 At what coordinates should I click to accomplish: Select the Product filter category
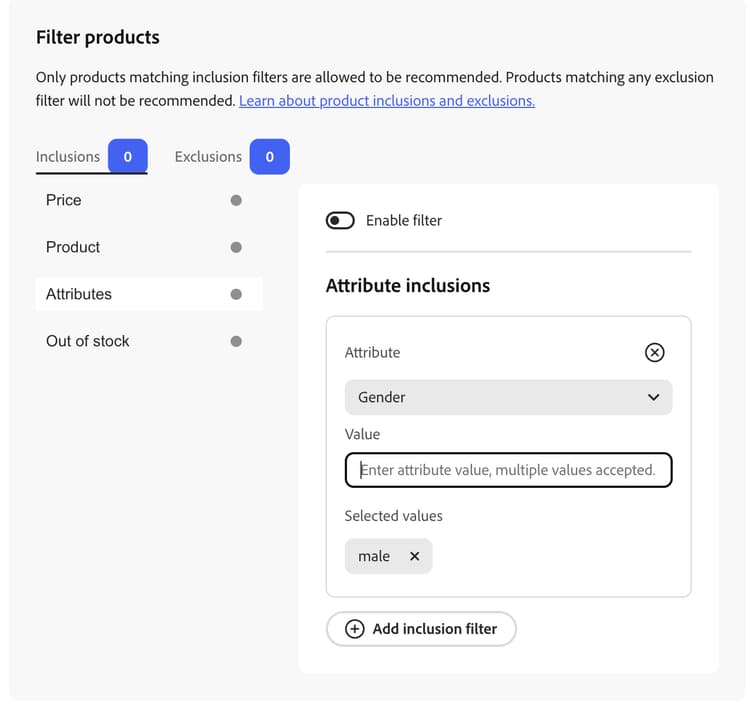pos(149,247)
